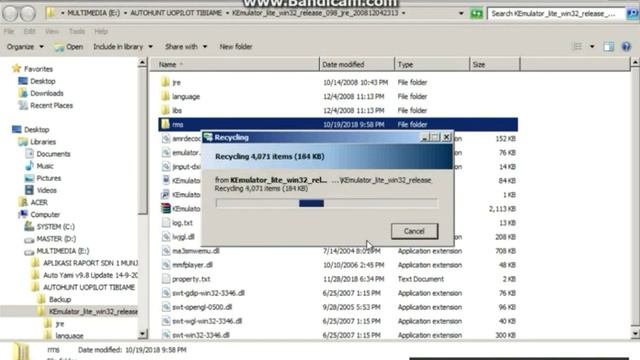Screen dimensions: 640x360
Task: Open the Help question mark icon
Action: coord(626,47)
